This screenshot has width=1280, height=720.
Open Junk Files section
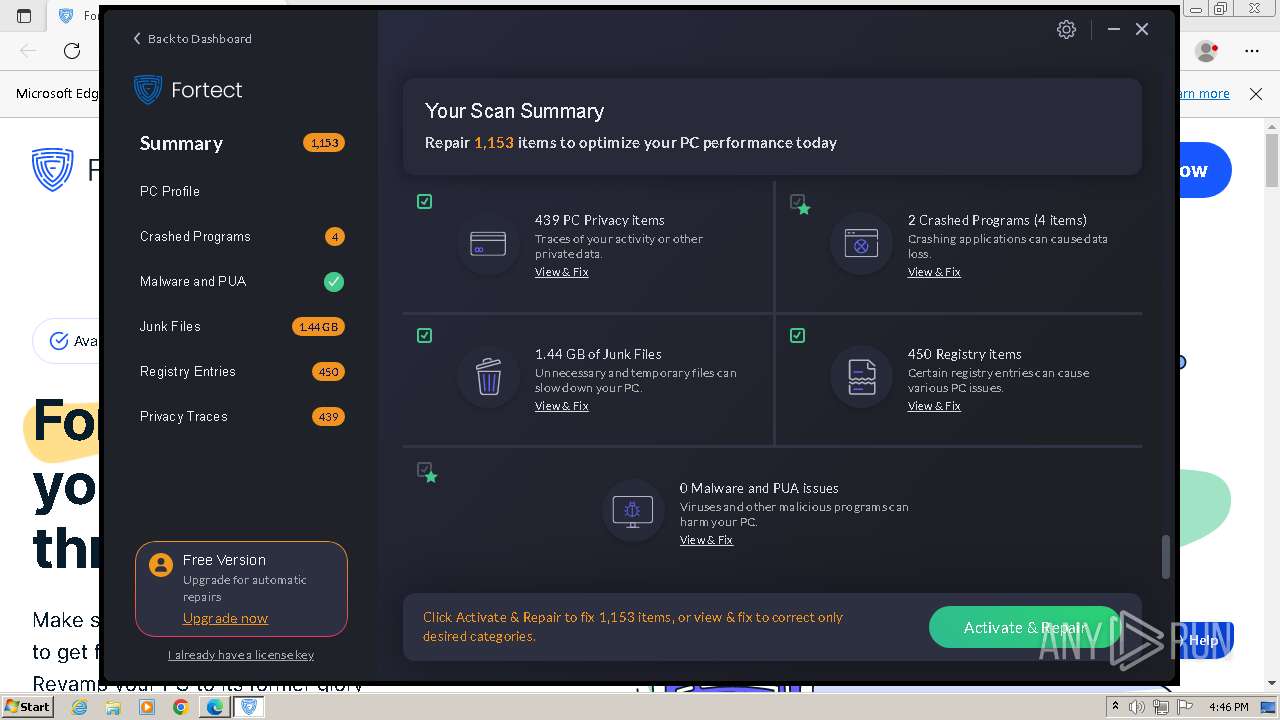170,327
